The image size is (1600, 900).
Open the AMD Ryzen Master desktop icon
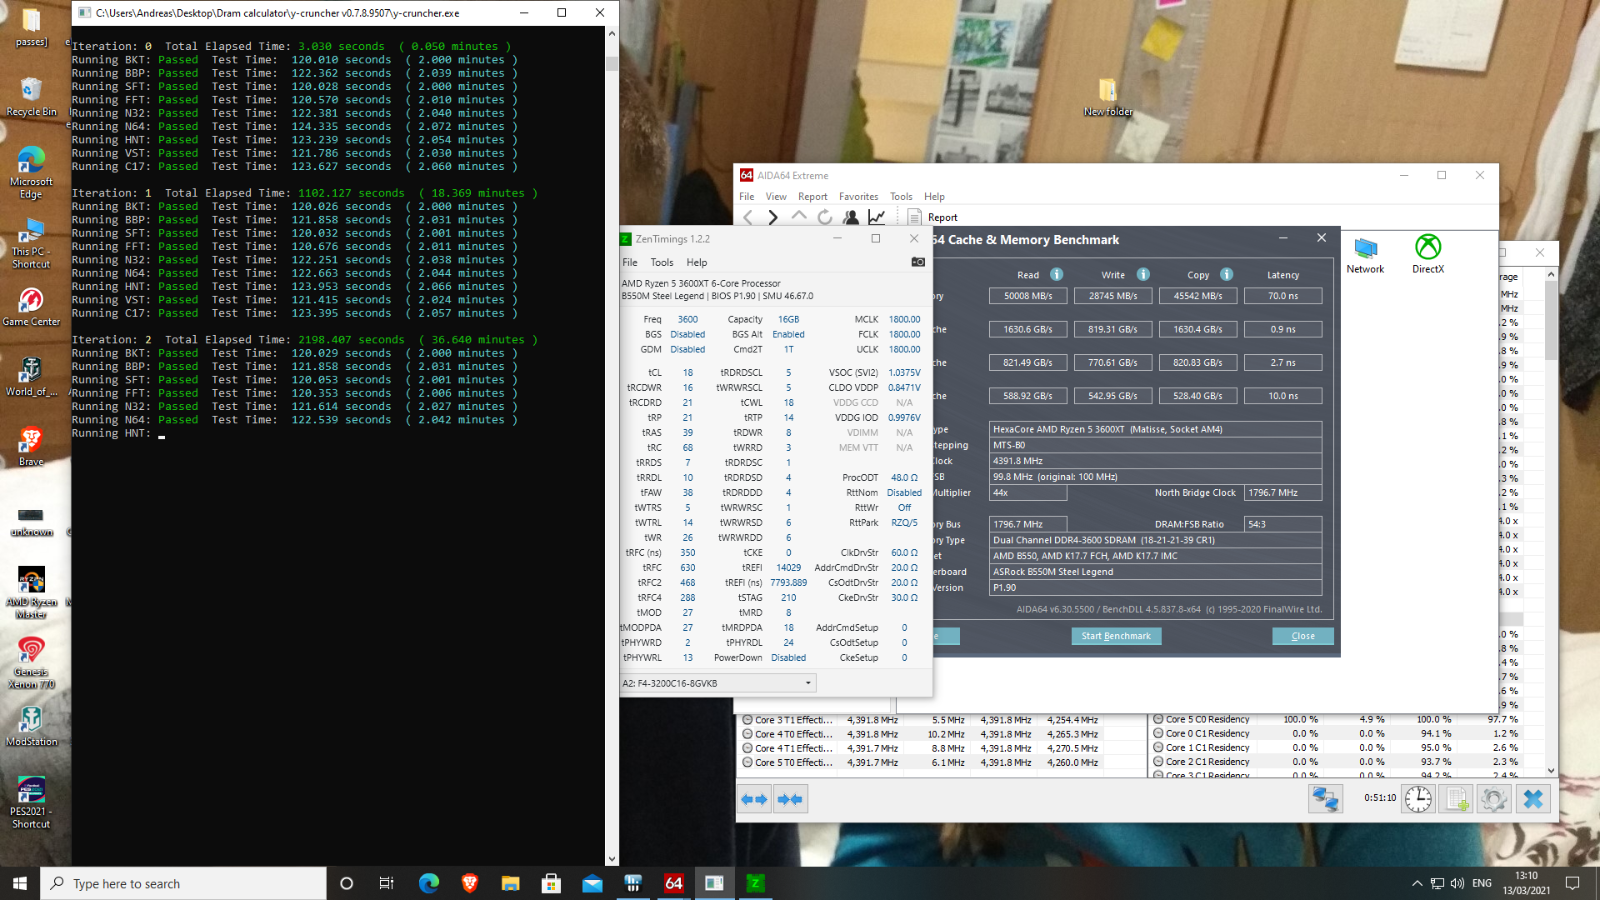[x=31, y=592]
